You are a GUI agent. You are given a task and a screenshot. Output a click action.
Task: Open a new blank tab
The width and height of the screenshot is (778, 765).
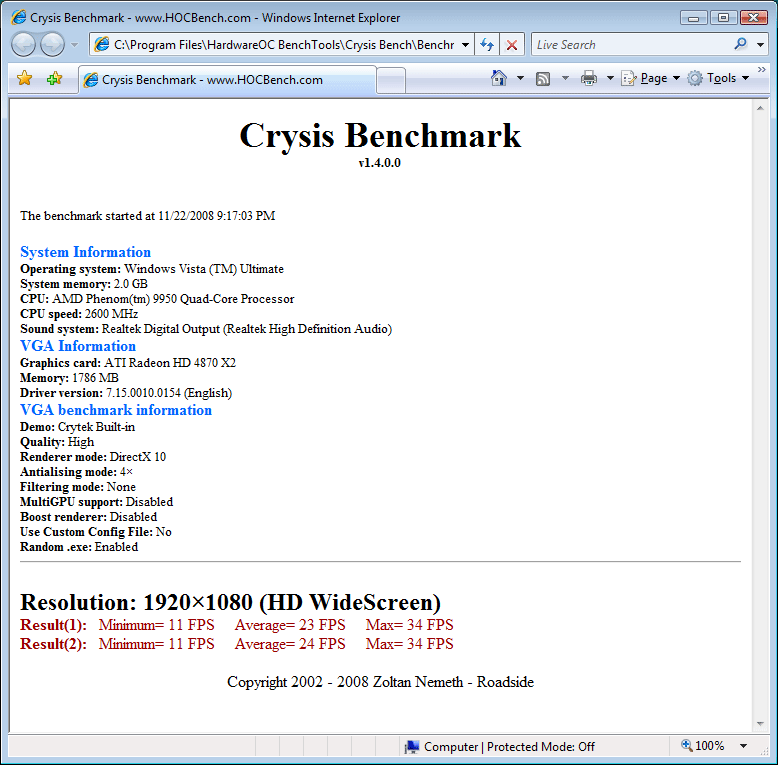391,80
